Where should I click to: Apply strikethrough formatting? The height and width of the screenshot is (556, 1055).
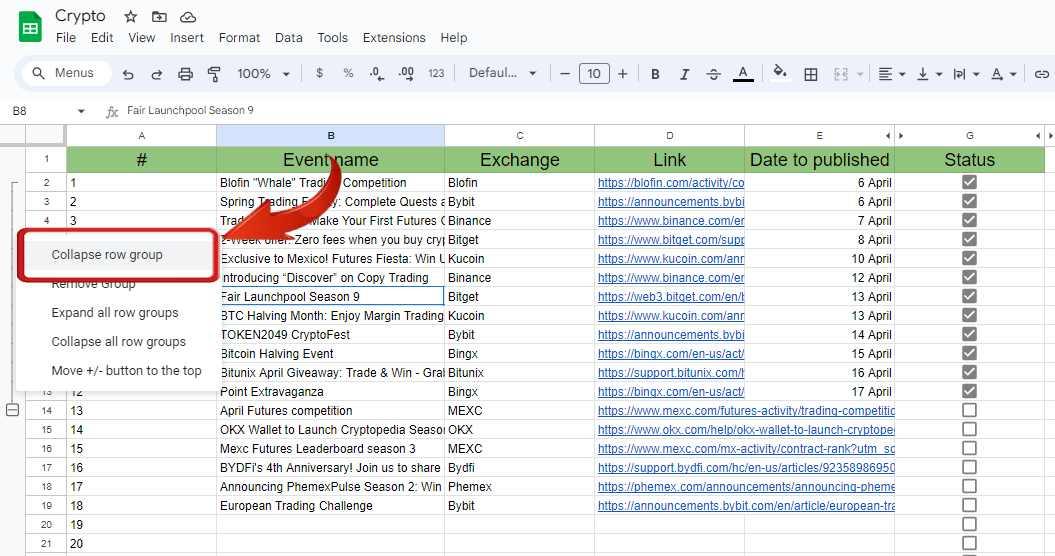point(714,74)
